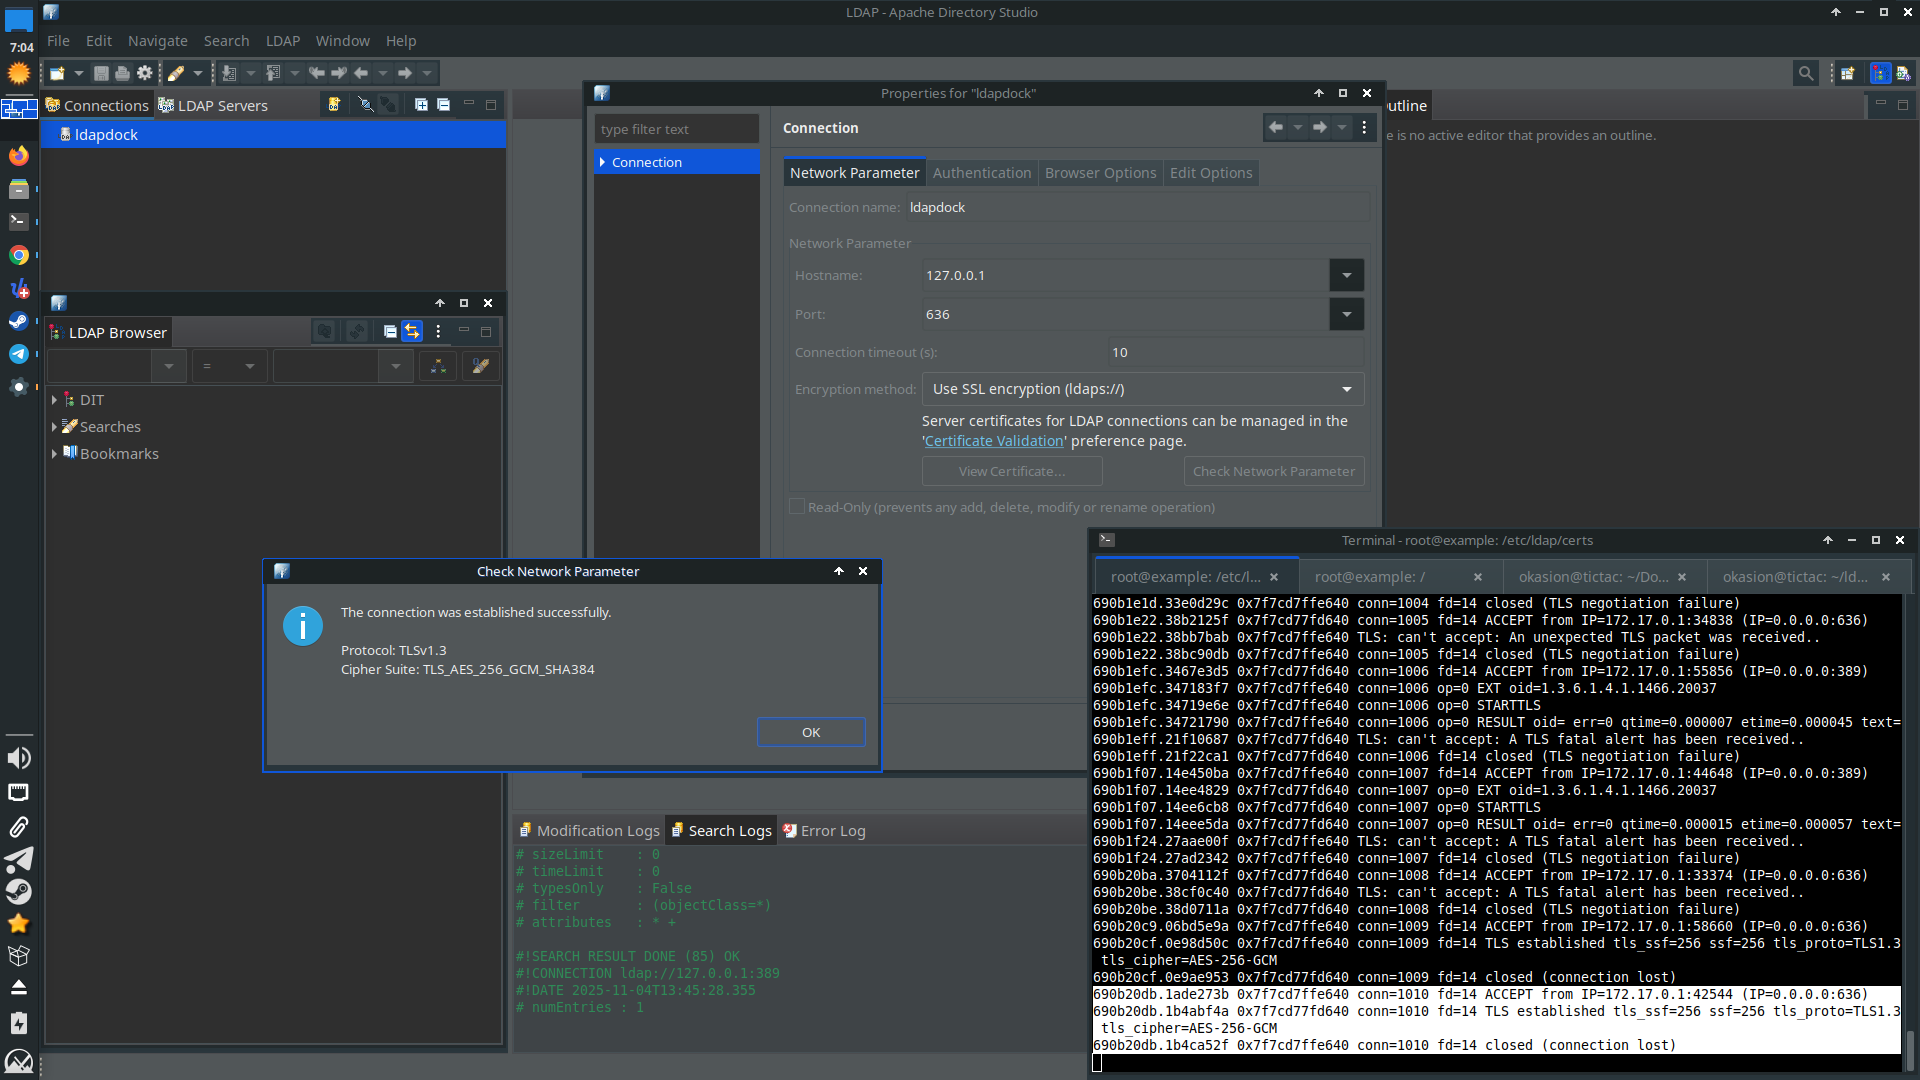
Task: Enable the Read-Only connection checkbox
Action: point(797,507)
